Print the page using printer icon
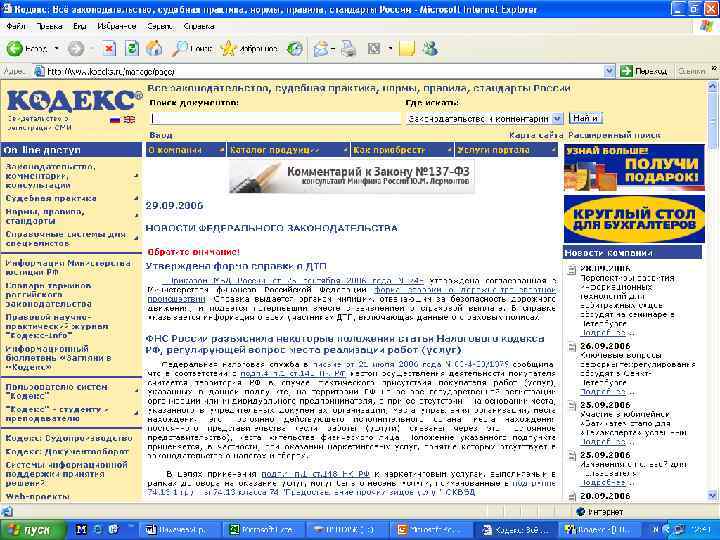 (x=349, y=48)
